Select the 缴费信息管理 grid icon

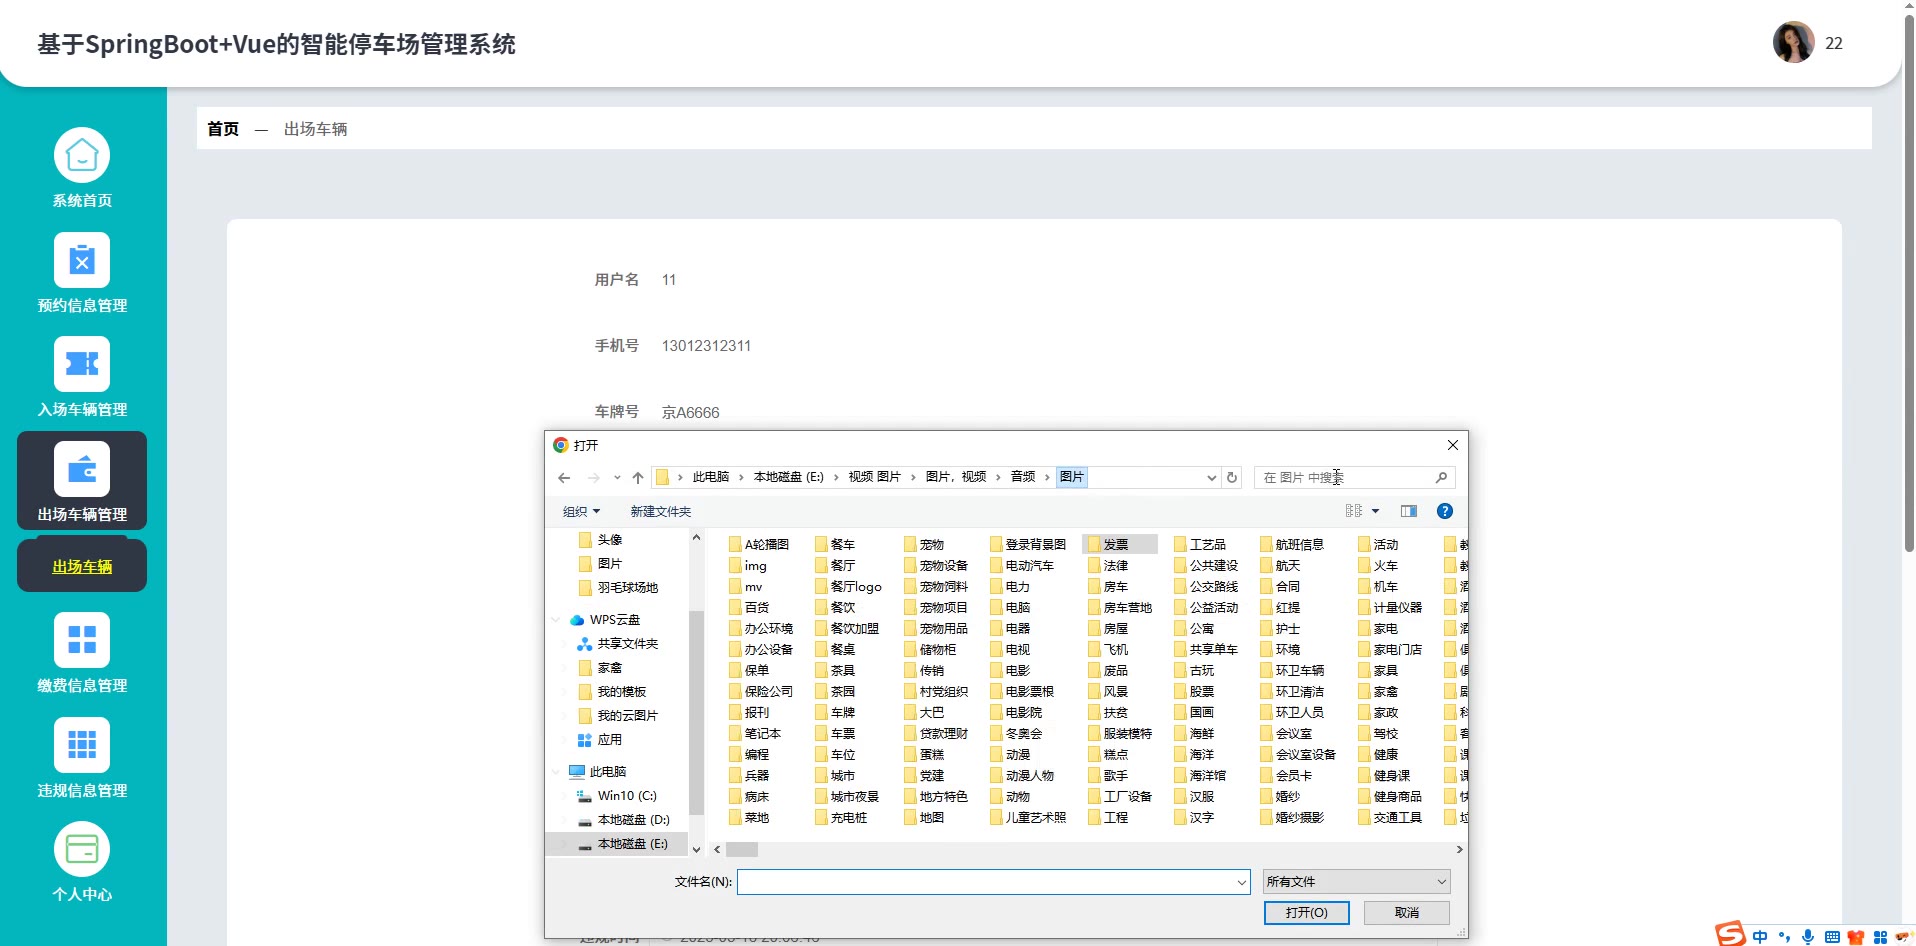point(81,640)
